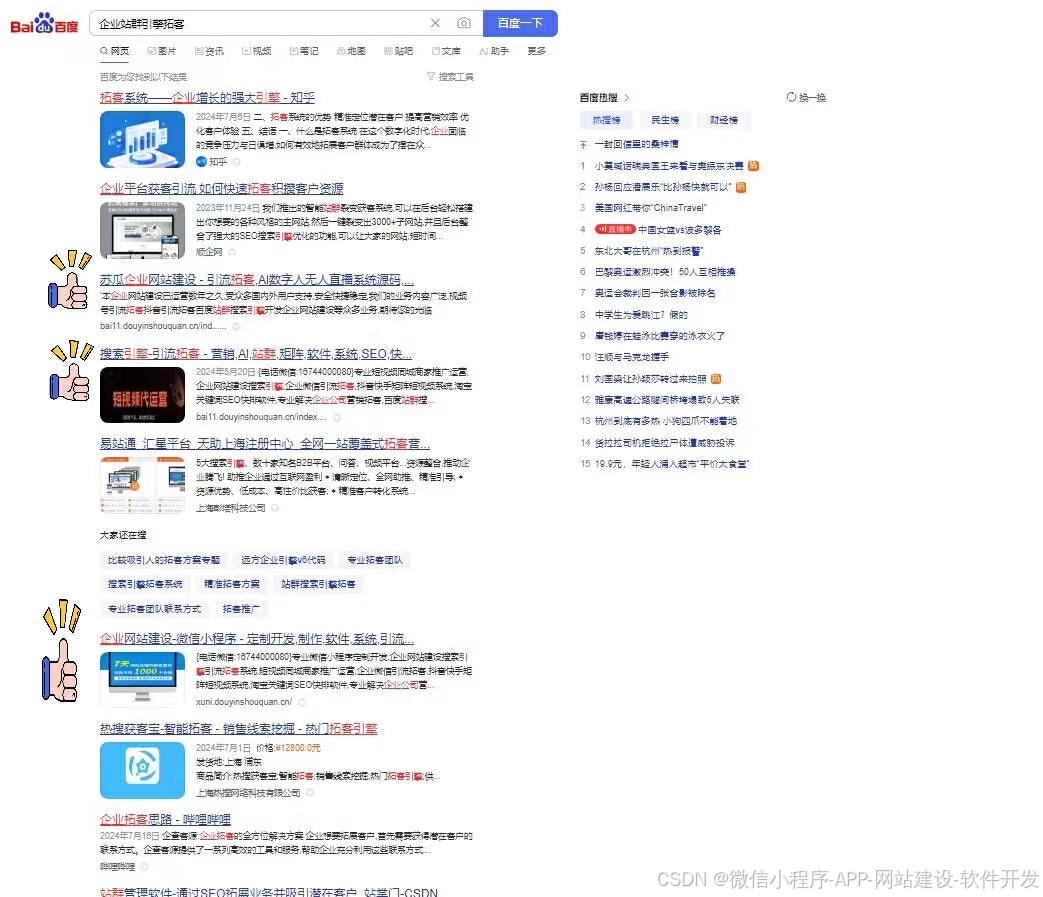The height and width of the screenshot is (897, 1043).
Task: Open 企业平台获客引流 result title
Action: click(222, 189)
